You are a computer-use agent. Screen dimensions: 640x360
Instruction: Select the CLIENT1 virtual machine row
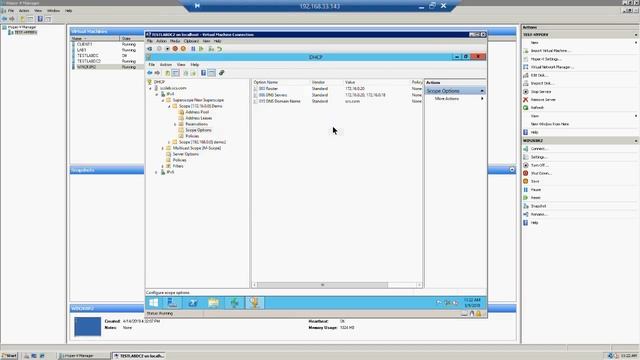tap(107, 44)
